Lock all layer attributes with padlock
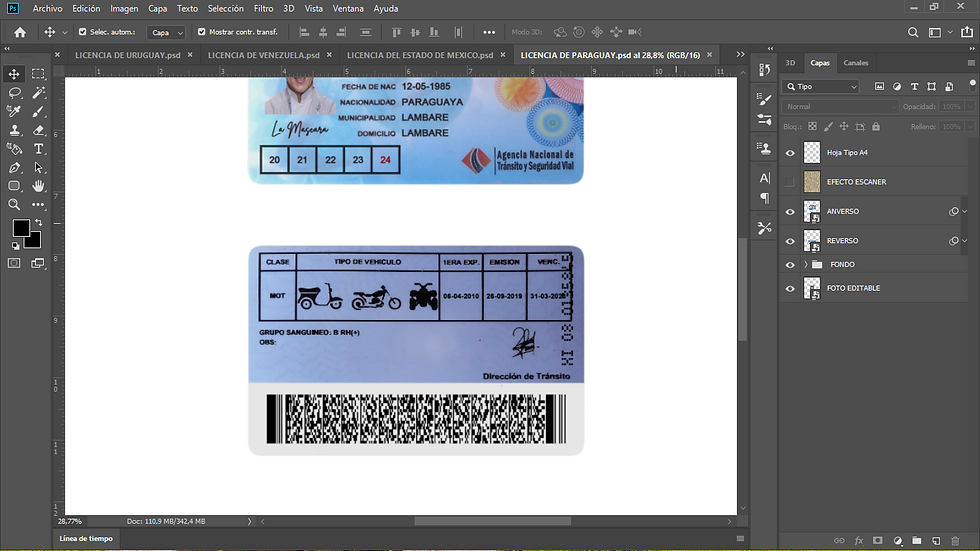The height and width of the screenshot is (551, 980). click(x=876, y=126)
